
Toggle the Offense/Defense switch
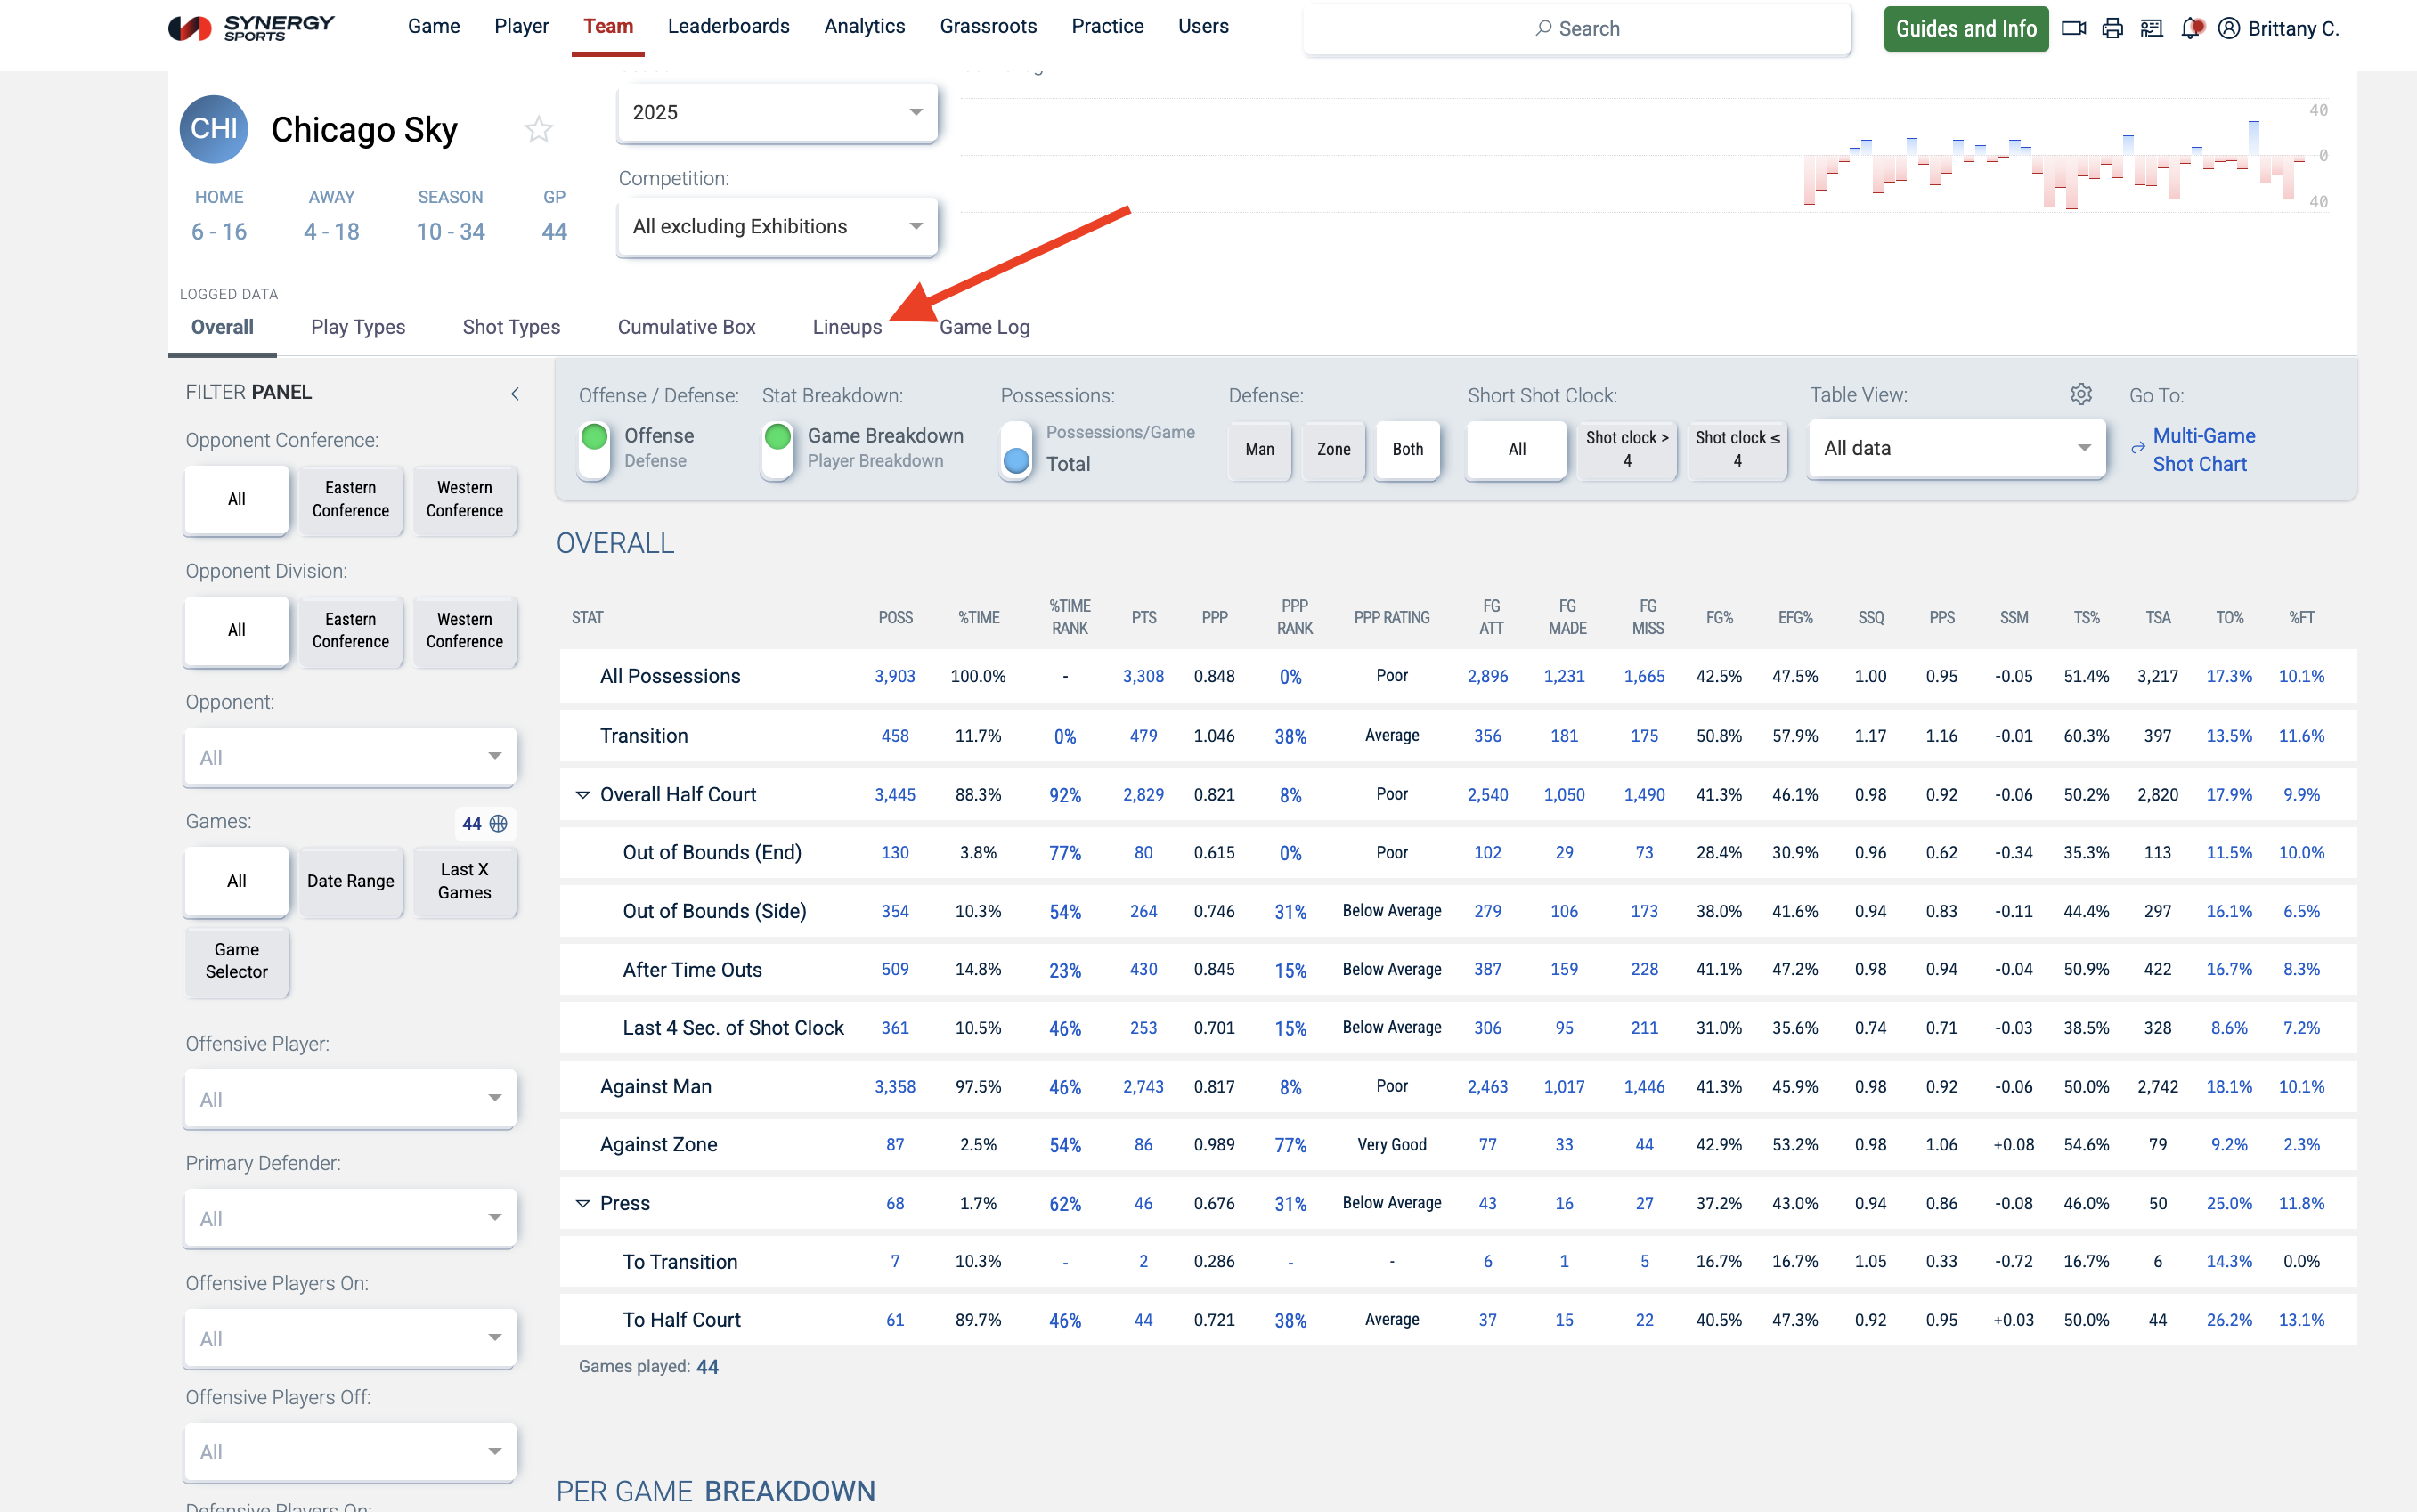pyautogui.click(x=594, y=448)
